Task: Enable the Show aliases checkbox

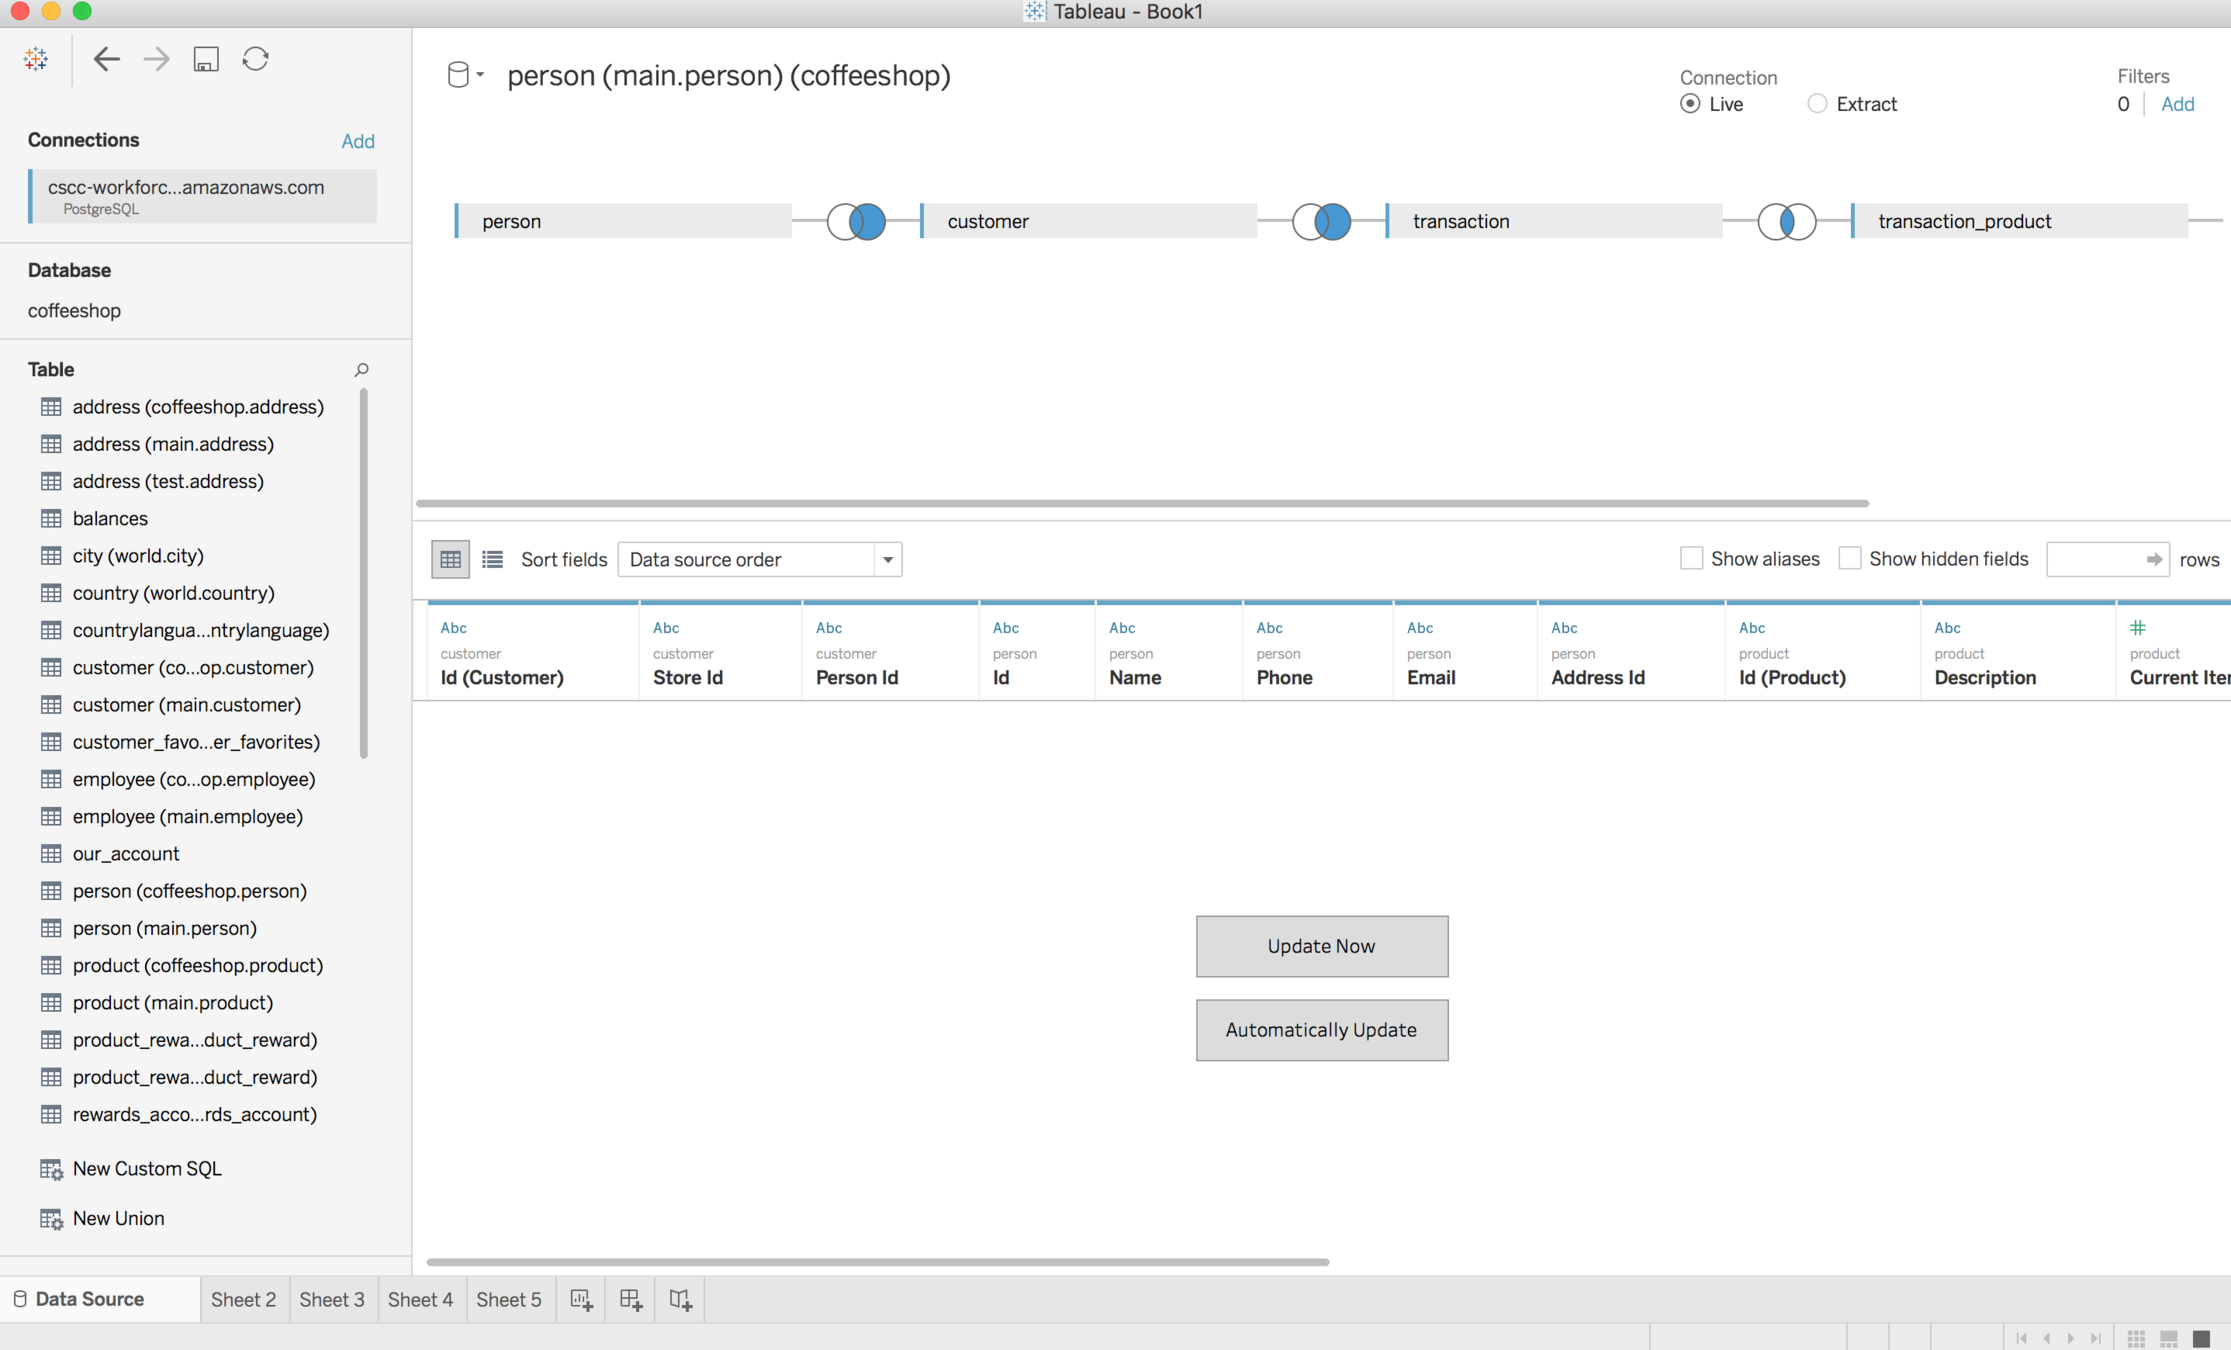Action: coord(1691,559)
